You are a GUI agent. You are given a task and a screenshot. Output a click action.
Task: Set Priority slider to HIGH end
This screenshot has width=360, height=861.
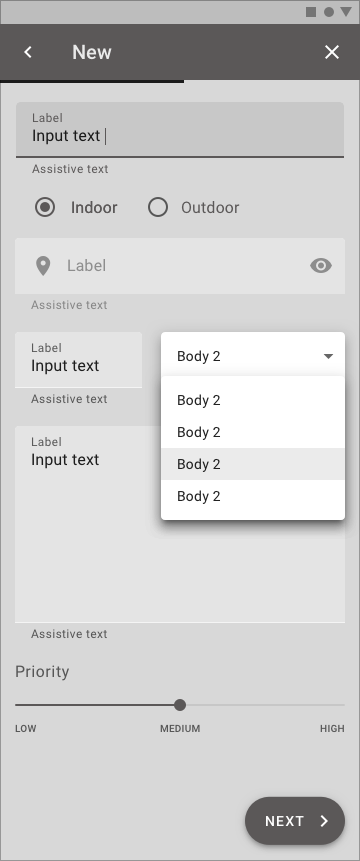[344, 705]
